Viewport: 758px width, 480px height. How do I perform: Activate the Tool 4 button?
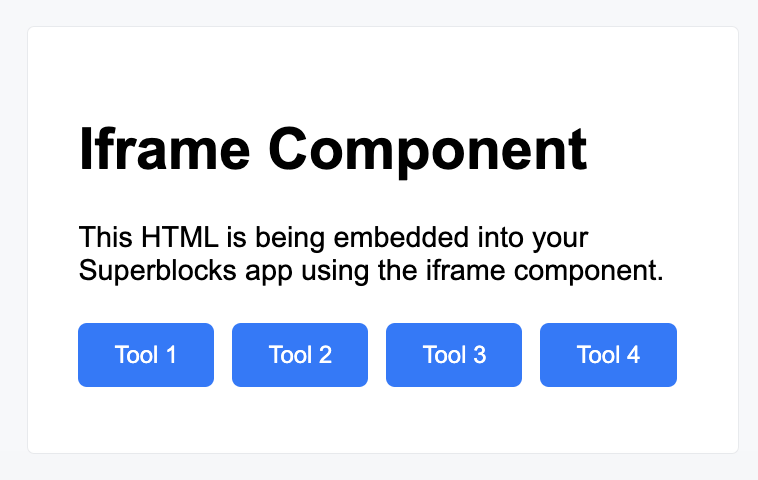(608, 355)
